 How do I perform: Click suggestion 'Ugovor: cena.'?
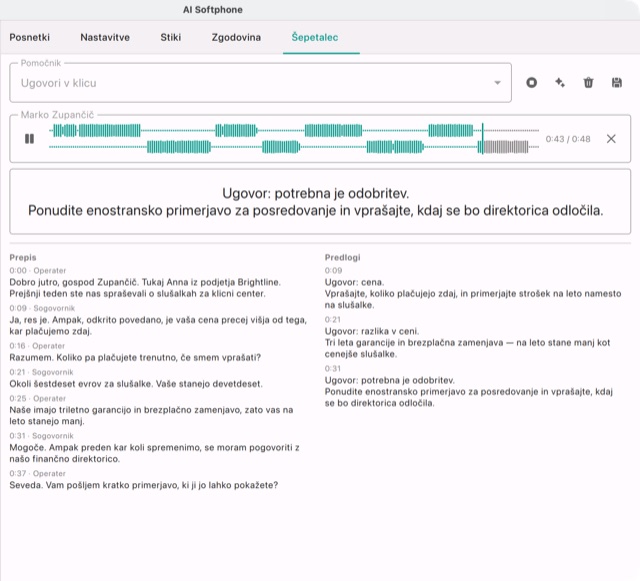(354, 282)
